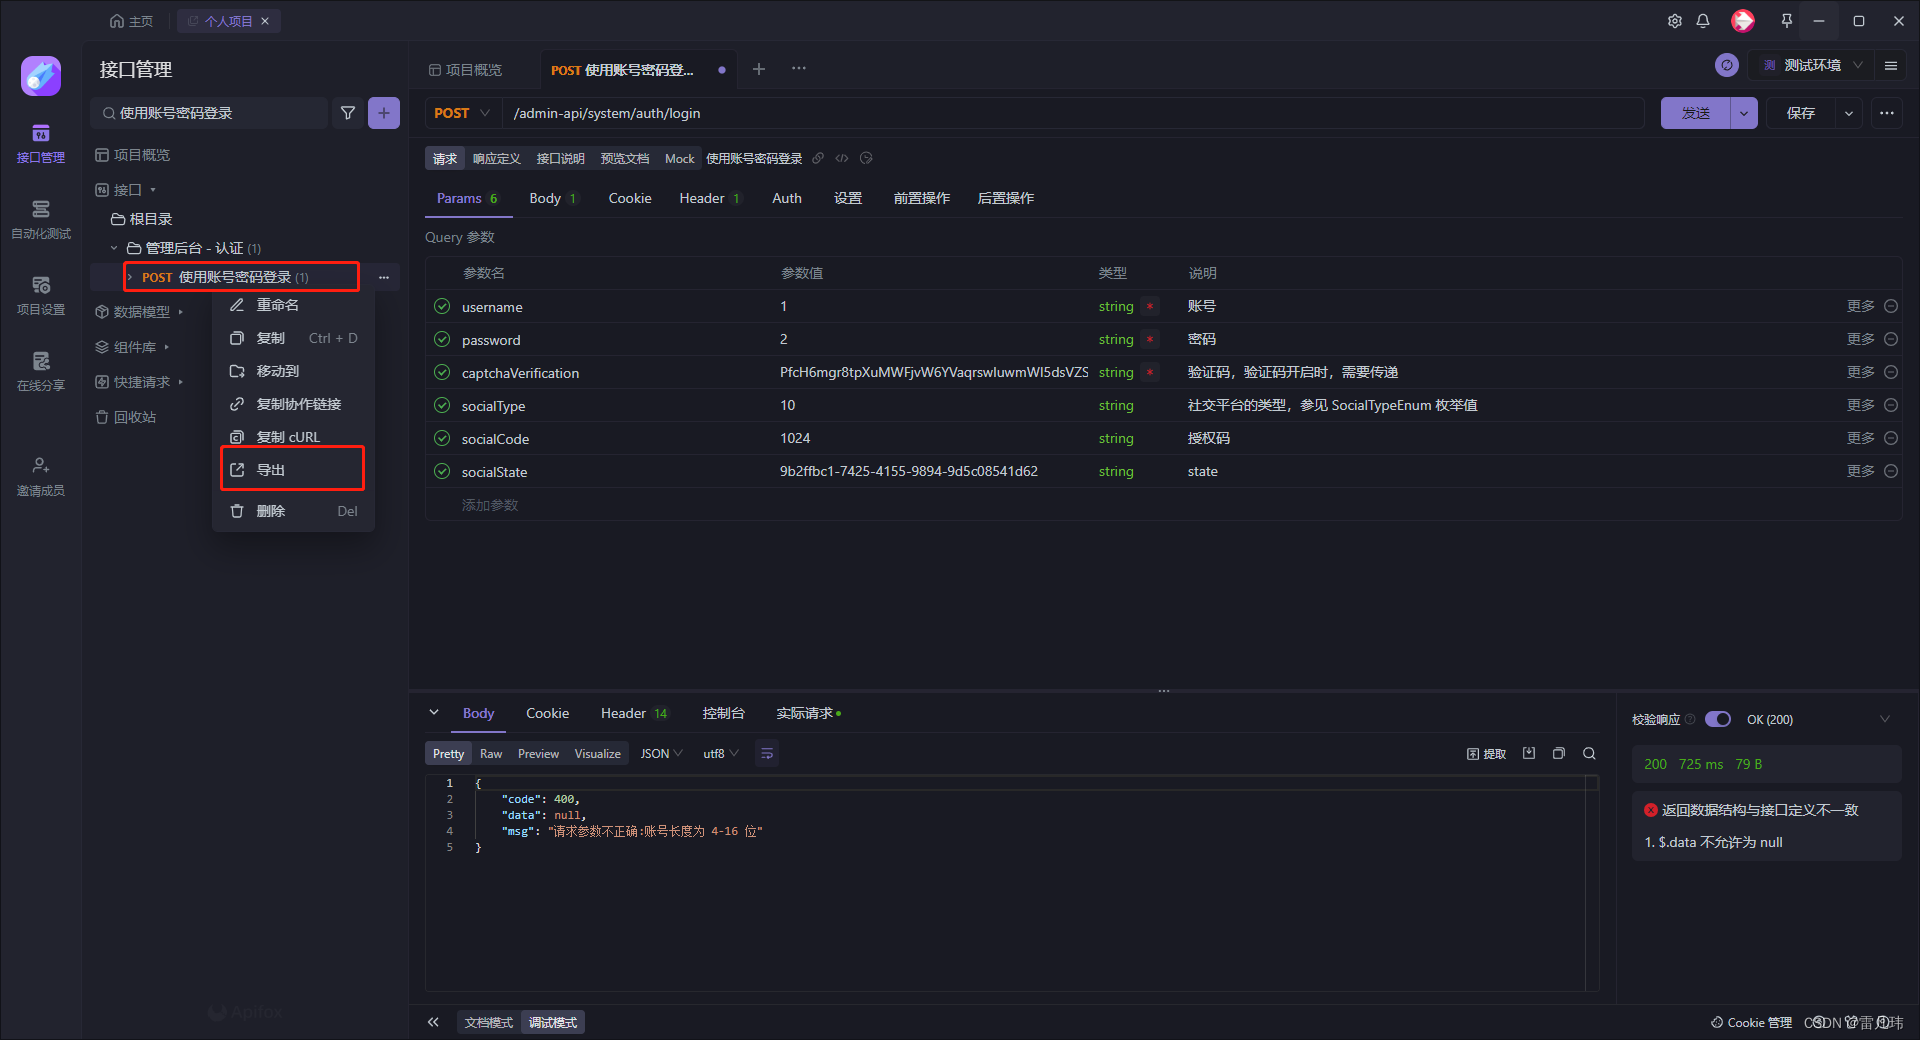Click the interface search field
The height and width of the screenshot is (1040, 1920).
(x=209, y=113)
